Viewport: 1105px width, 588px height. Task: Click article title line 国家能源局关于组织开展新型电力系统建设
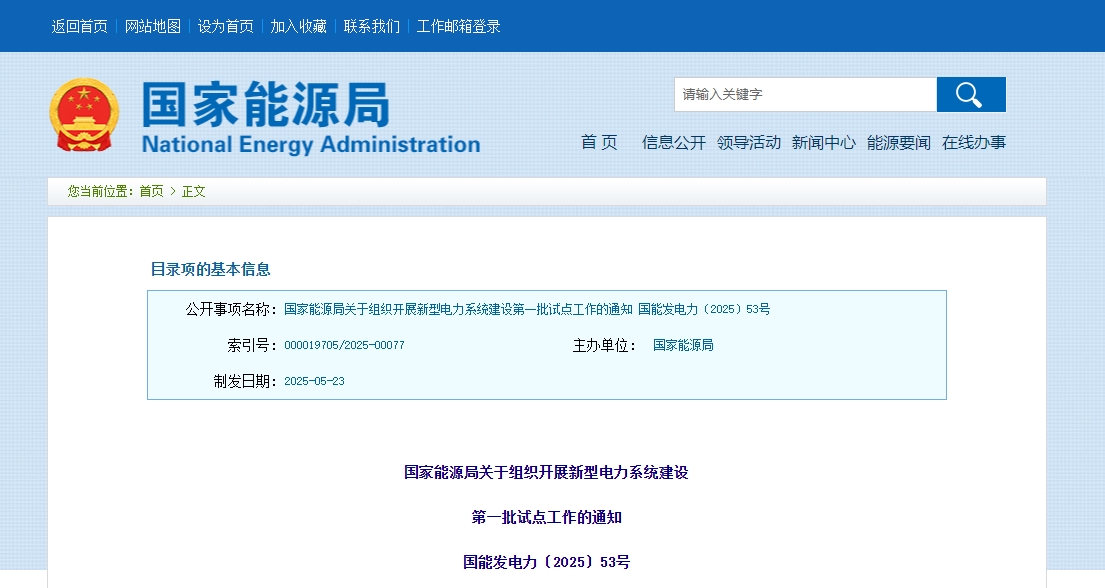pyautogui.click(x=546, y=472)
